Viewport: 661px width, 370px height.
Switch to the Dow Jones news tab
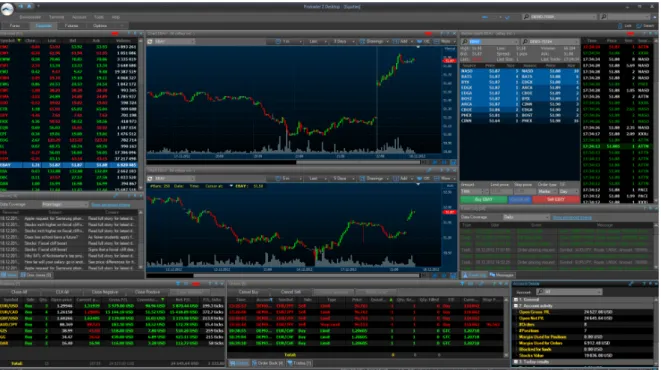[36, 275]
